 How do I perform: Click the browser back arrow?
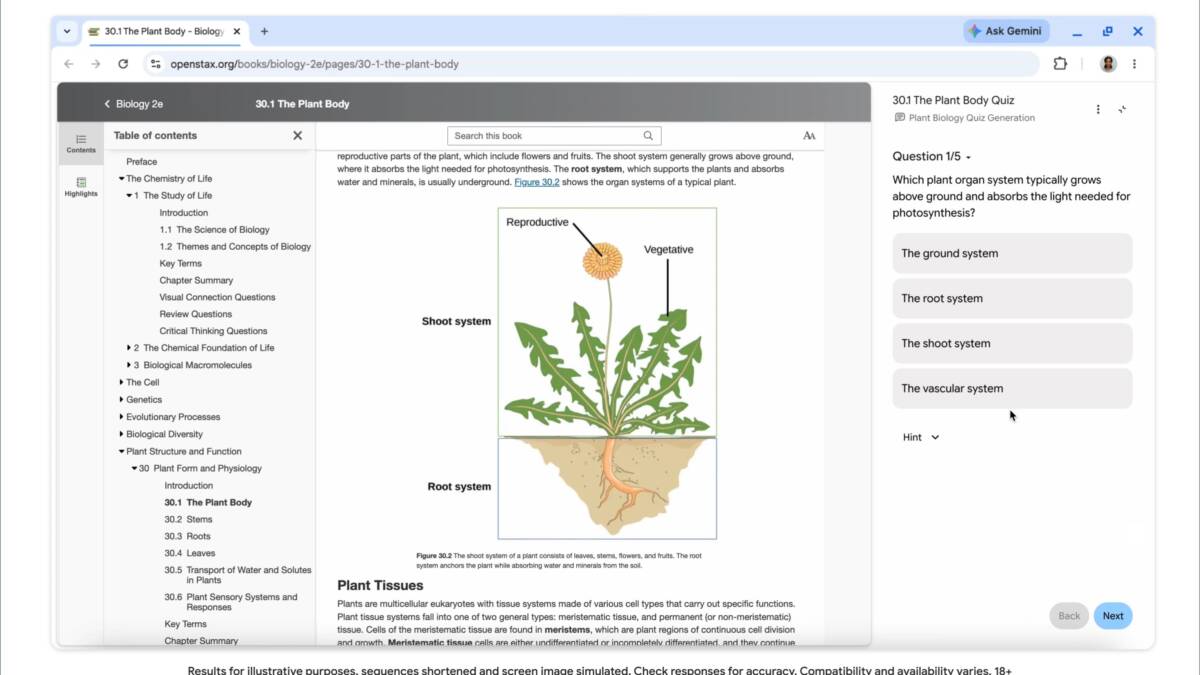(69, 64)
